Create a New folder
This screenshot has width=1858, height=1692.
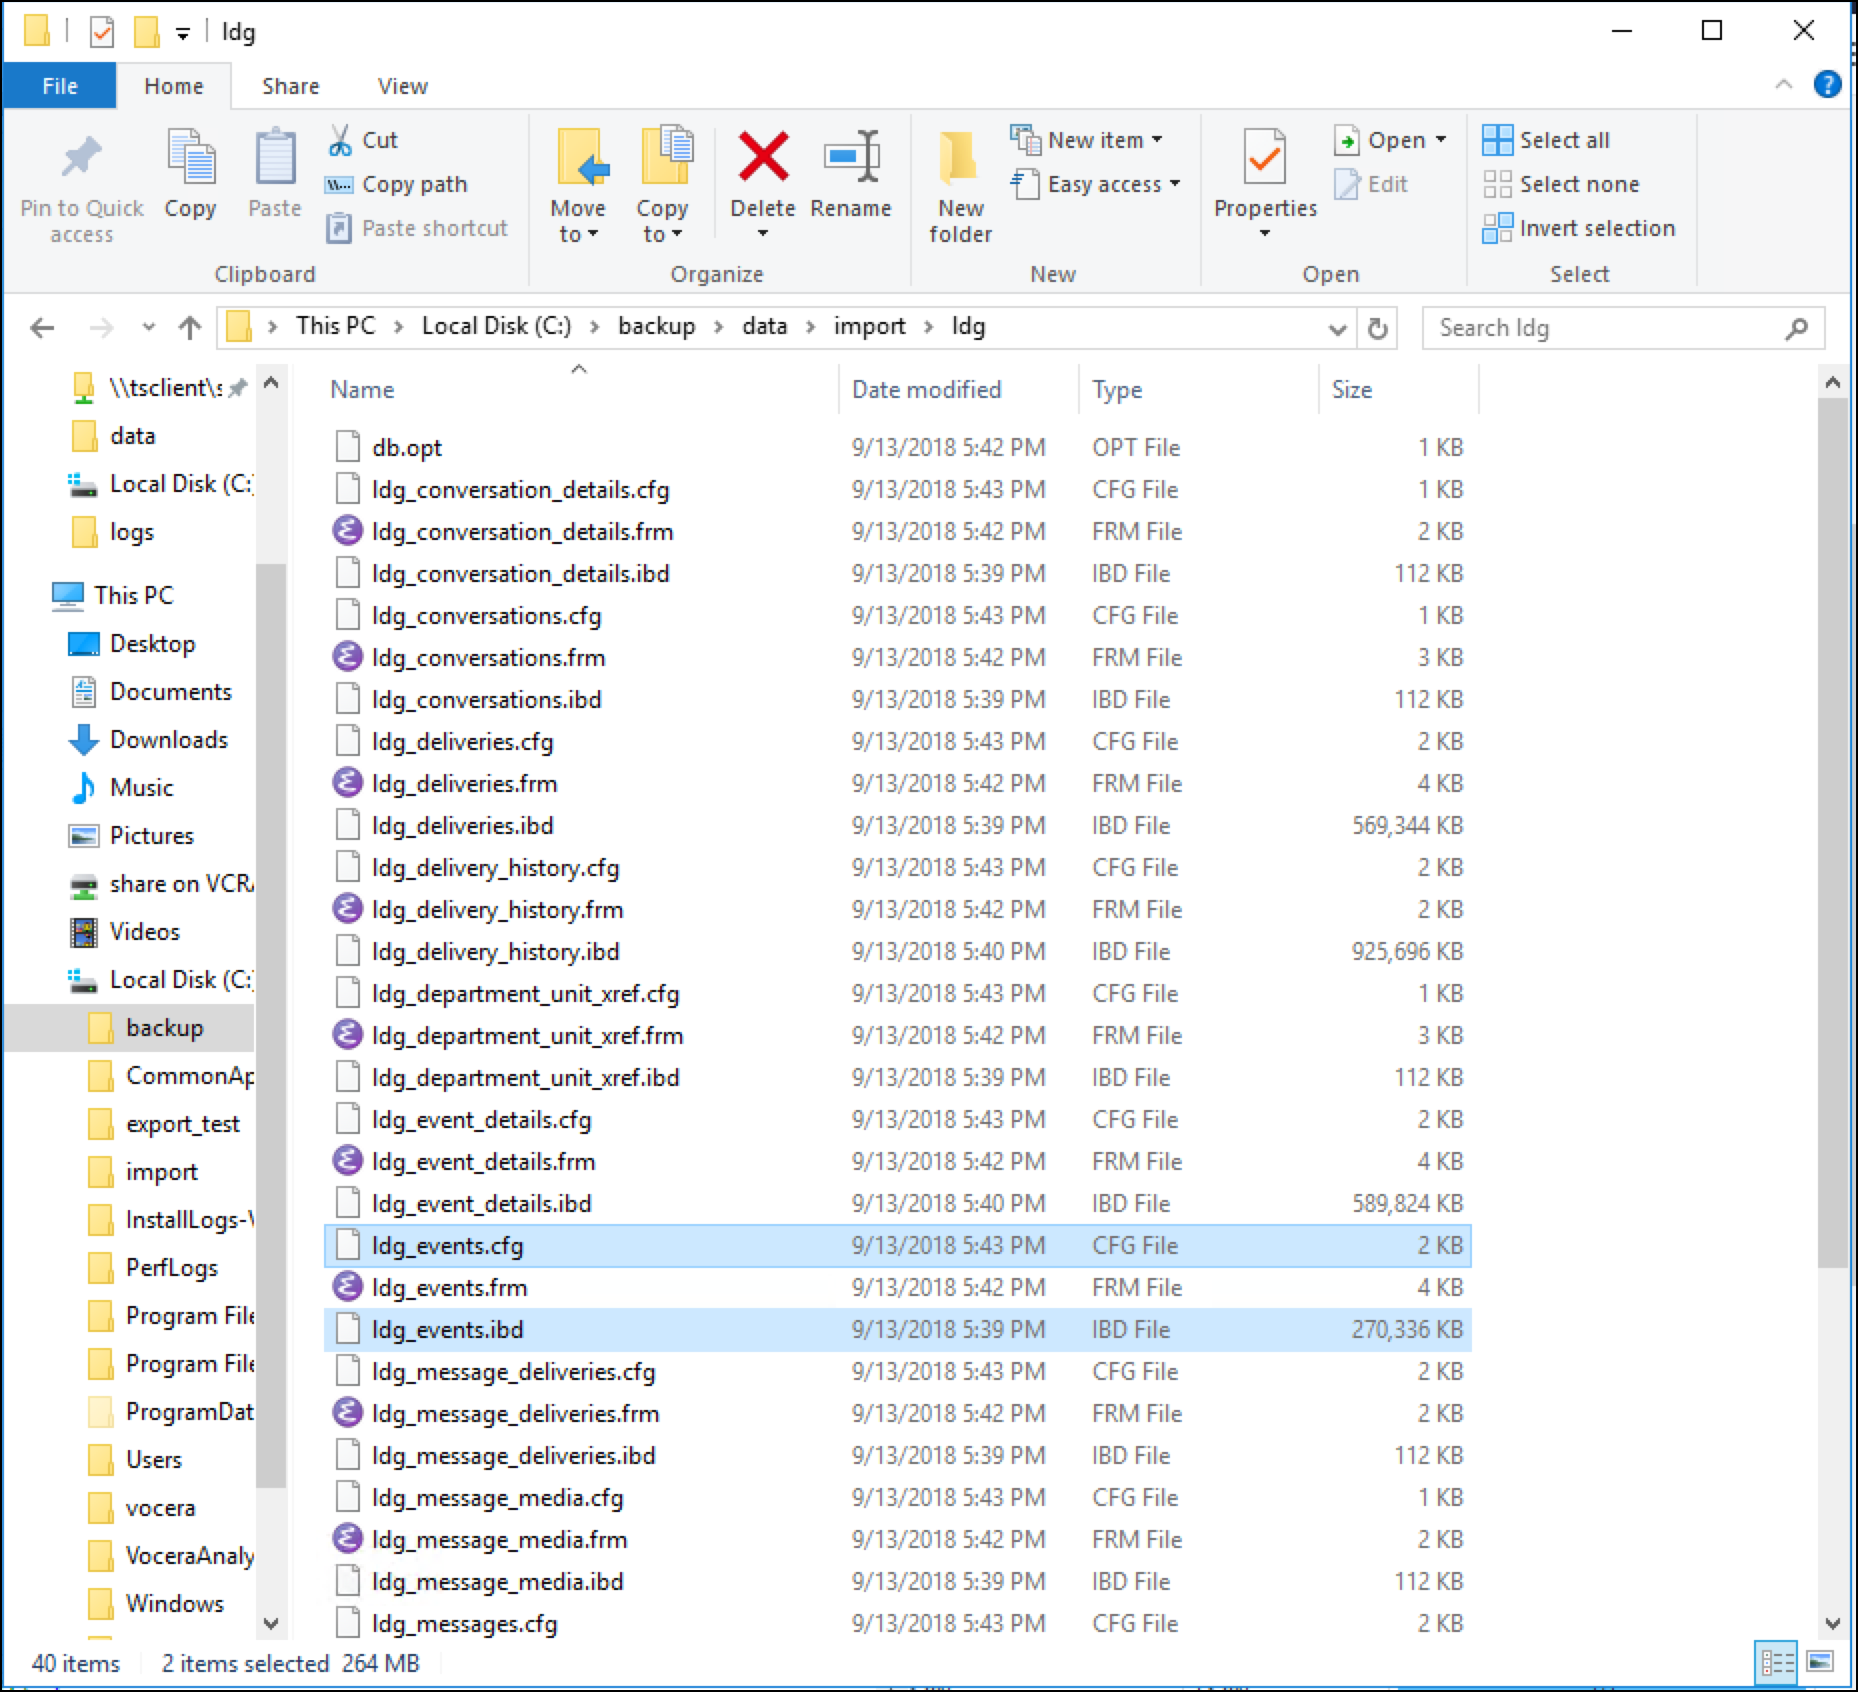tap(958, 180)
